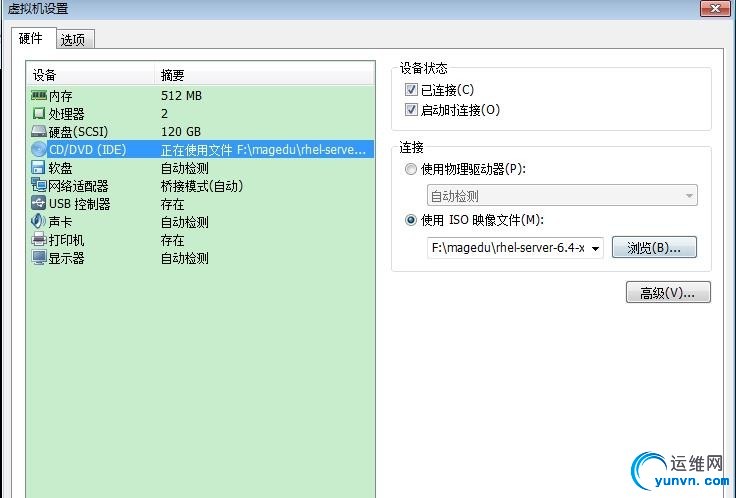Screen dimensions: 736x498
Task: Click the 打印机 存在 summary value
Action: [173, 240]
